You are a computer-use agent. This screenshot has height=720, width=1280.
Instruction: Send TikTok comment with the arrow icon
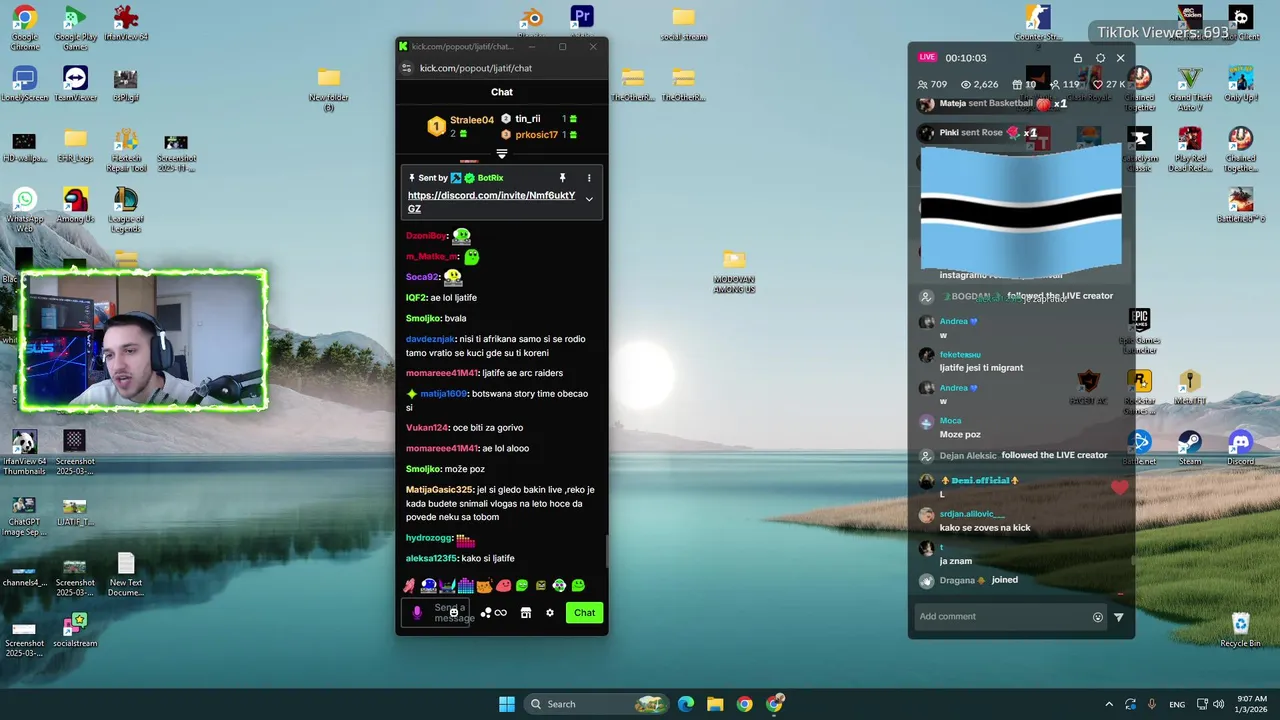coord(1119,617)
